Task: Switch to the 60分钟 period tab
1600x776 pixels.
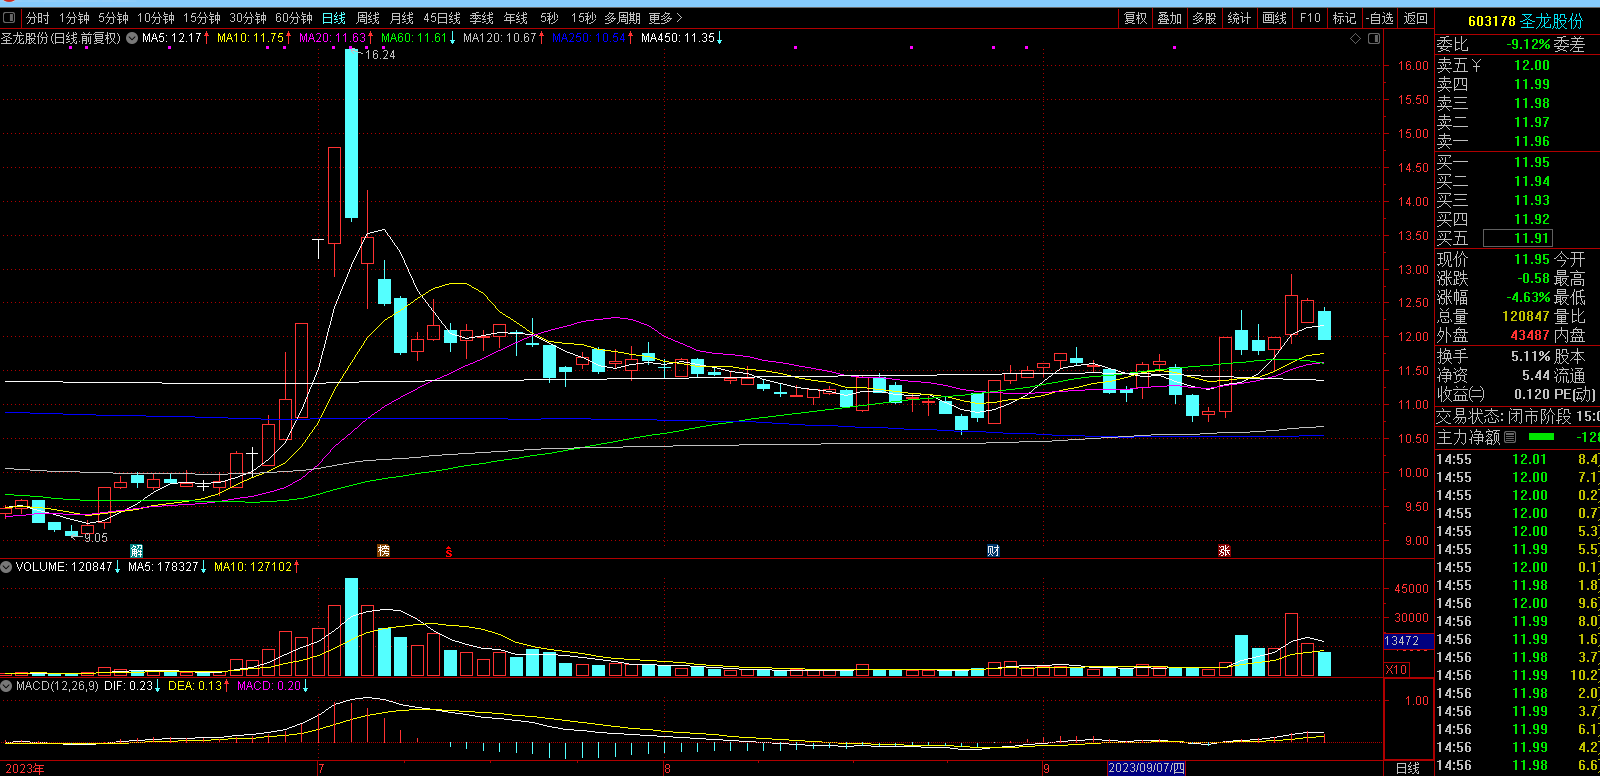Action: pyautogui.click(x=294, y=18)
